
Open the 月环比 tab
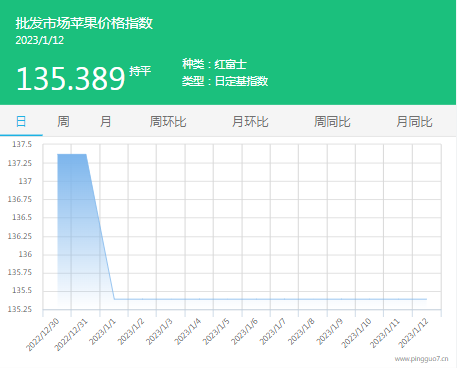coord(250,121)
